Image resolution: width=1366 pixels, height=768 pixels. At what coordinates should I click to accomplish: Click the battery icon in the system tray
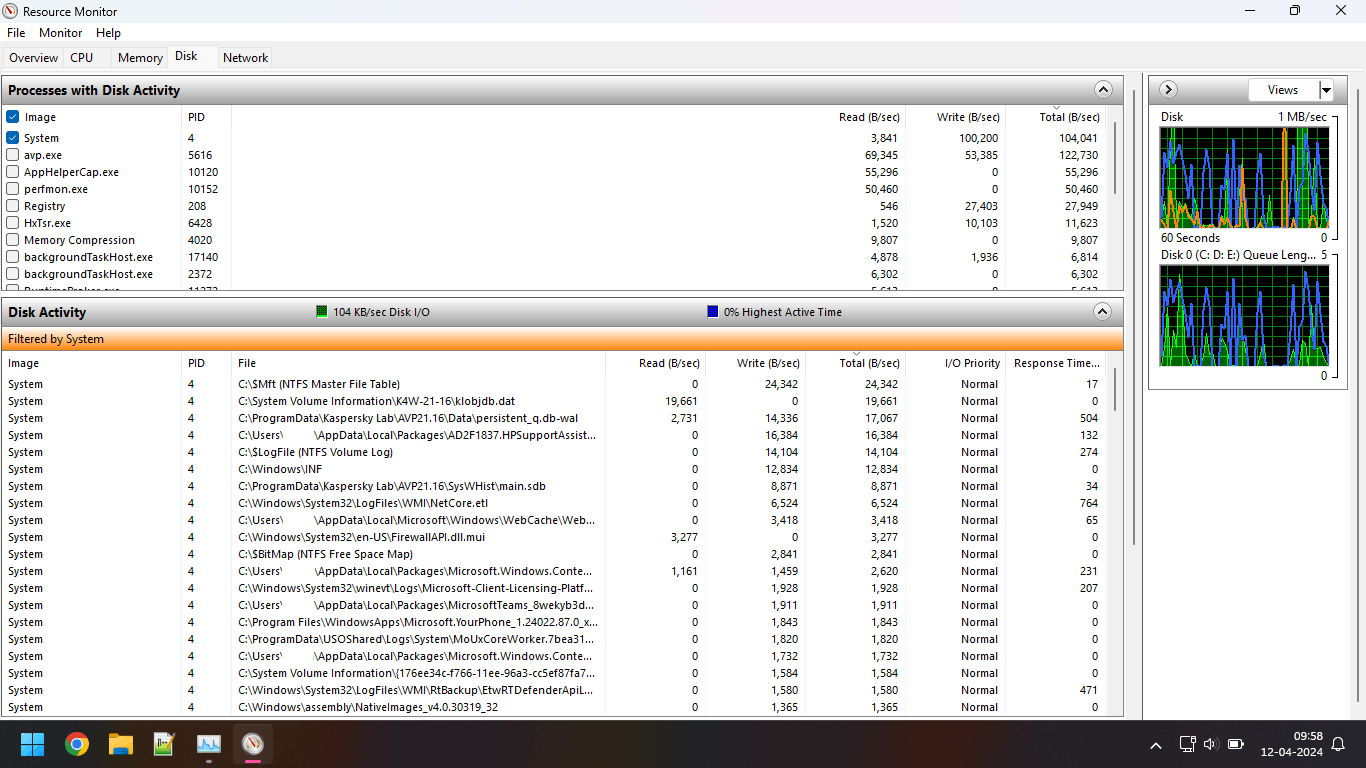point(1236,744)
